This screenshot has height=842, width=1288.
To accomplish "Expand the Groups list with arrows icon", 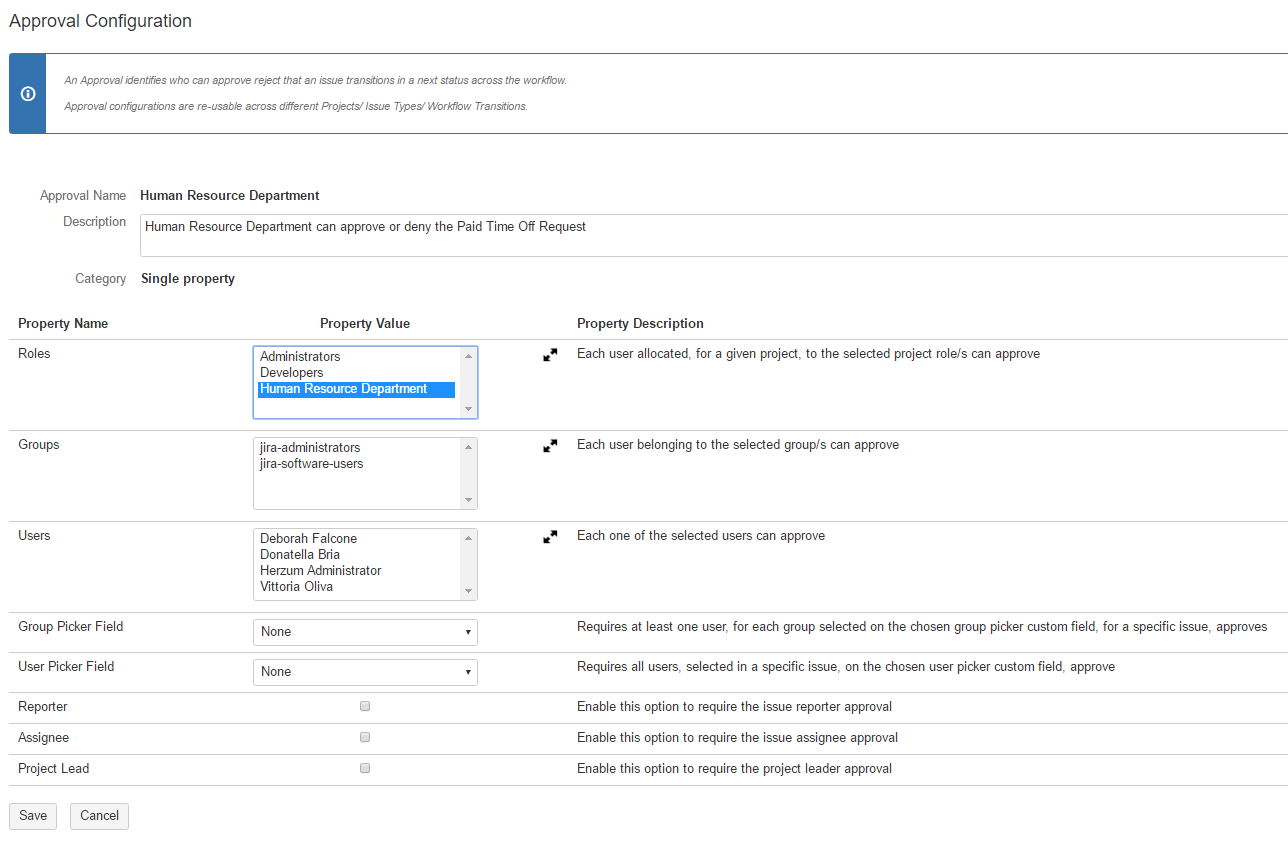I will [x=550, y=446].
